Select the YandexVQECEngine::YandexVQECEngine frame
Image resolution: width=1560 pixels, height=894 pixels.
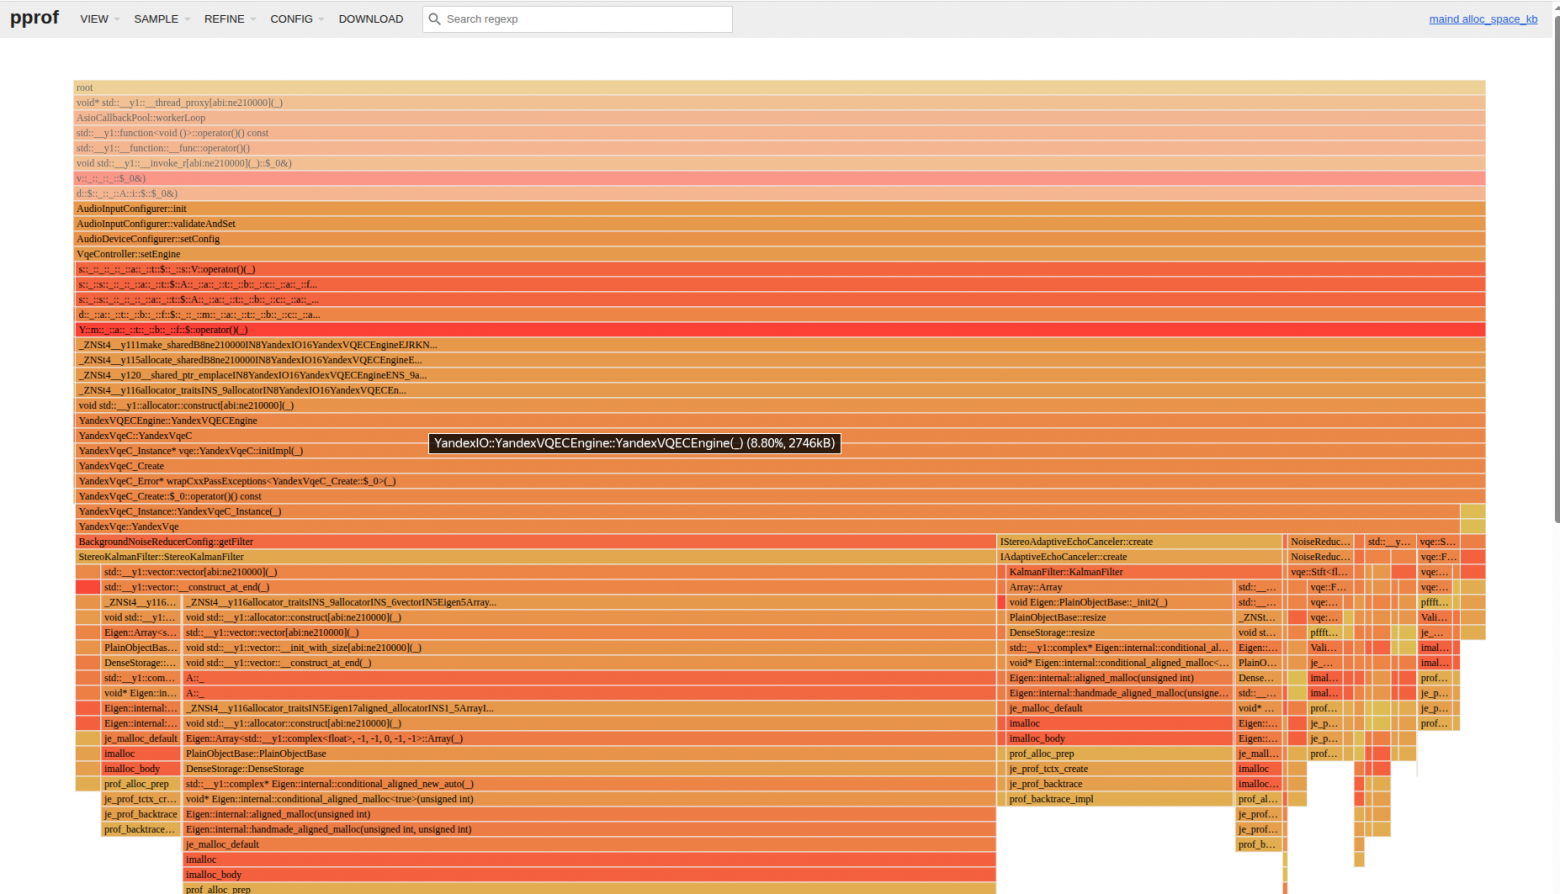(x=779, y=421)
